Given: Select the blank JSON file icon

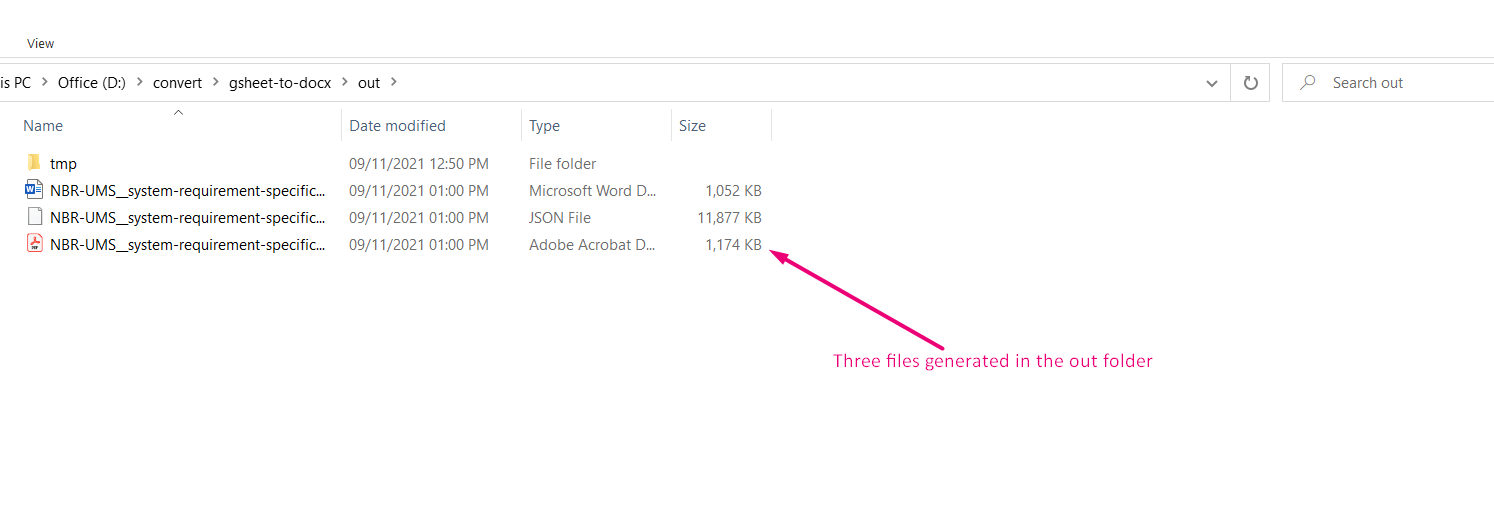Looking at the screenshot, I should point(34,217).
